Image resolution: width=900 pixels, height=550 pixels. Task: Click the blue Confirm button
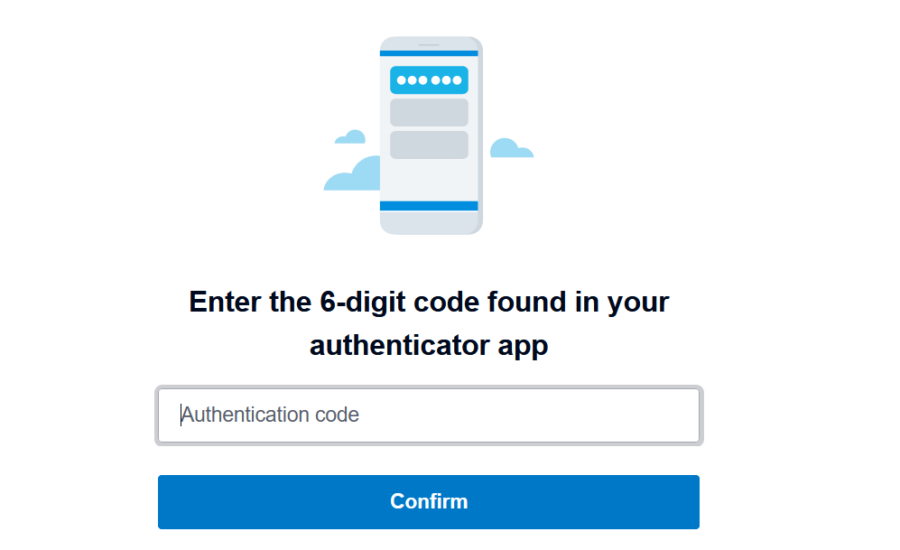429,502
